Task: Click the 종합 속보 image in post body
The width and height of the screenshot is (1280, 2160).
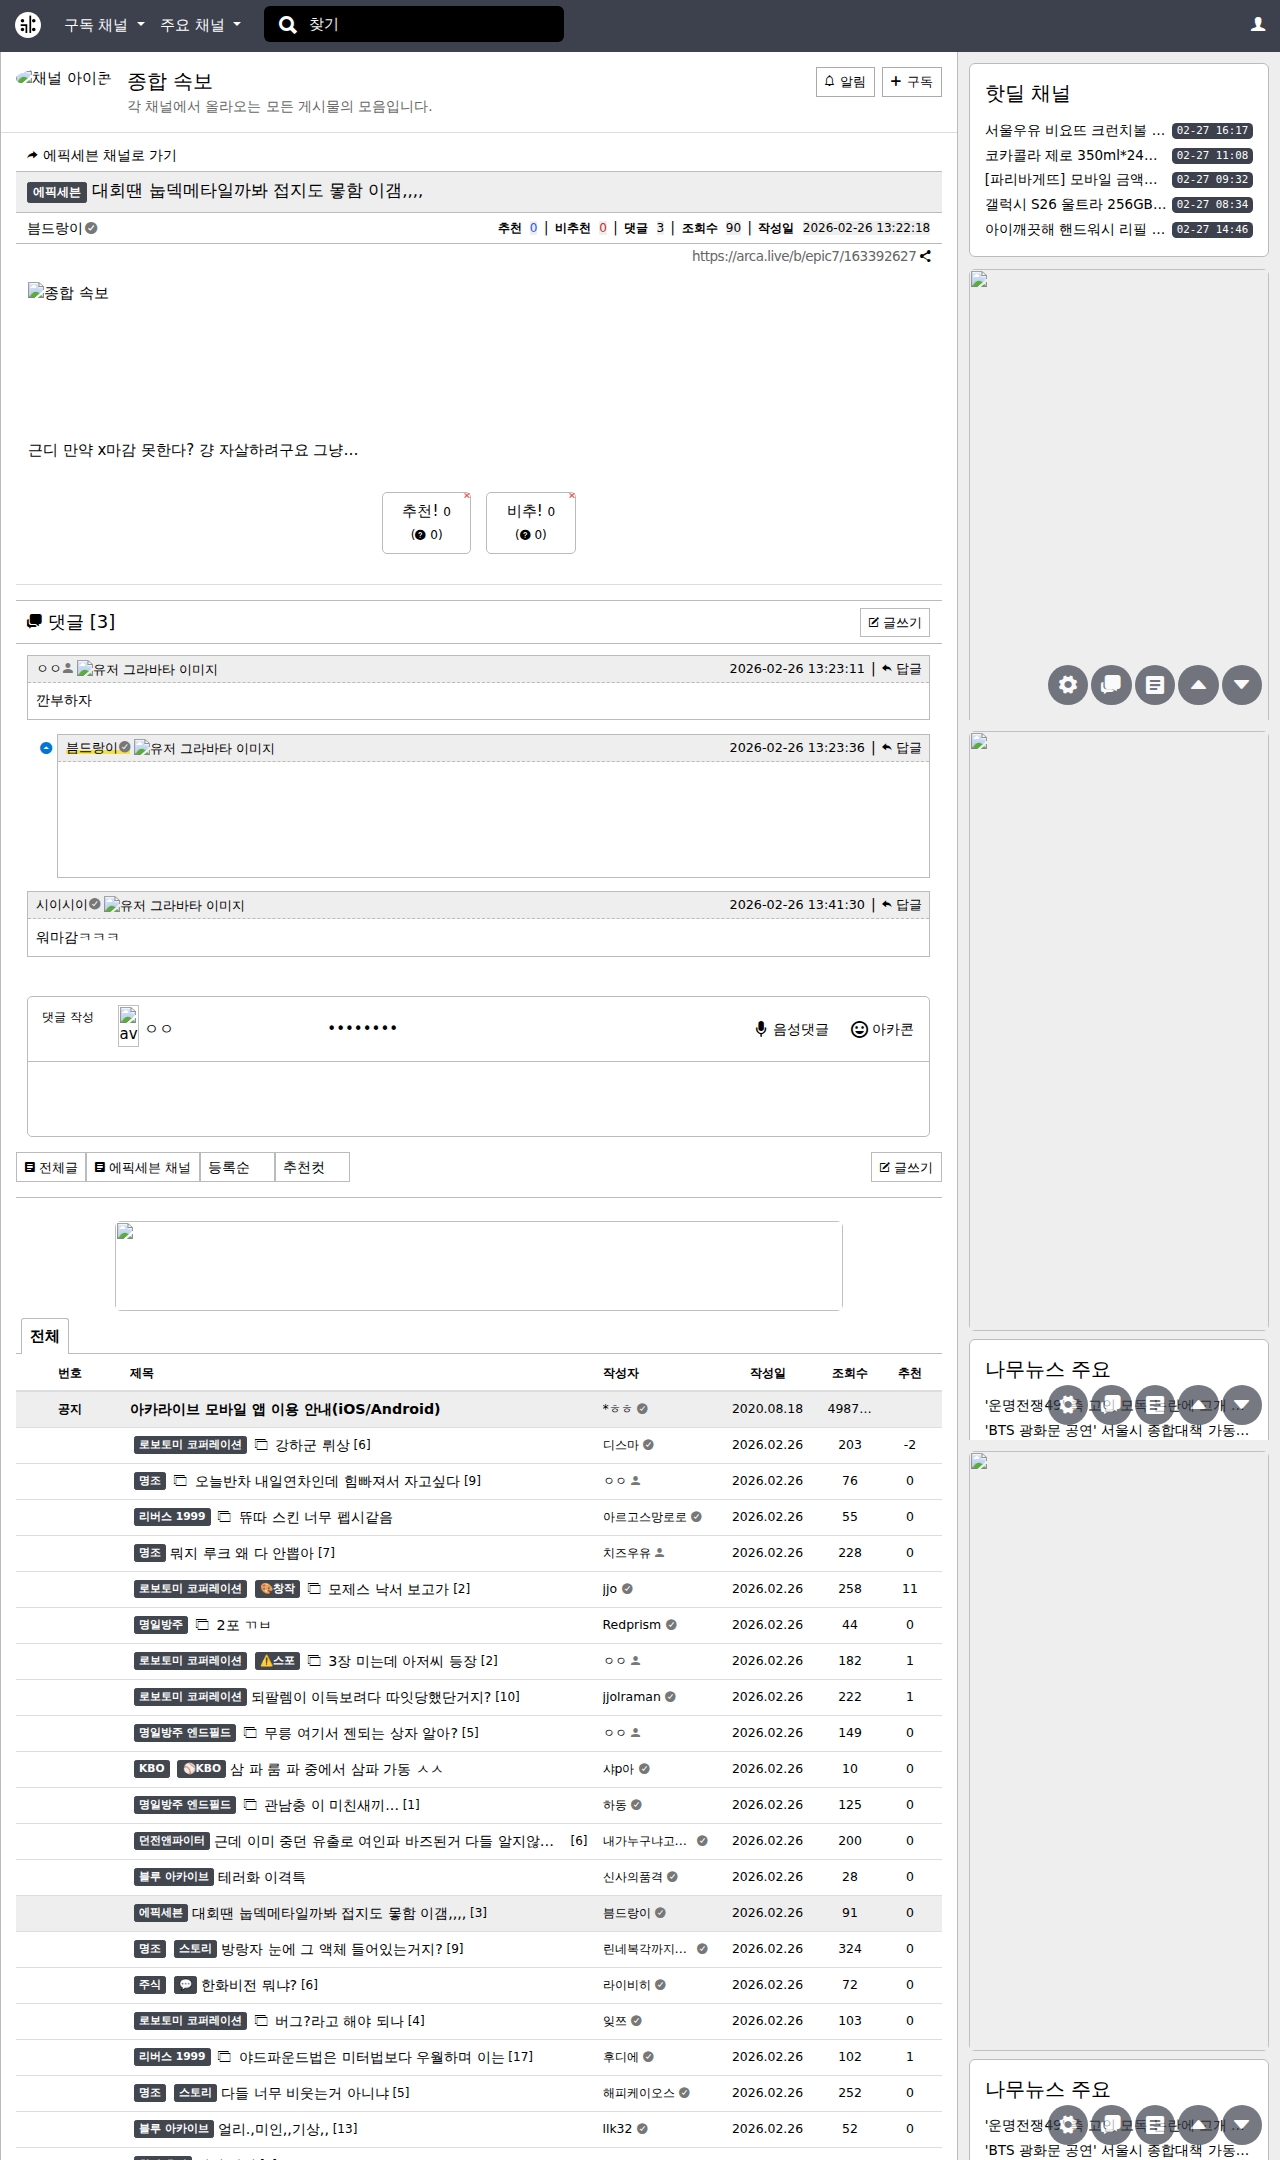Action: click(68, 293)
